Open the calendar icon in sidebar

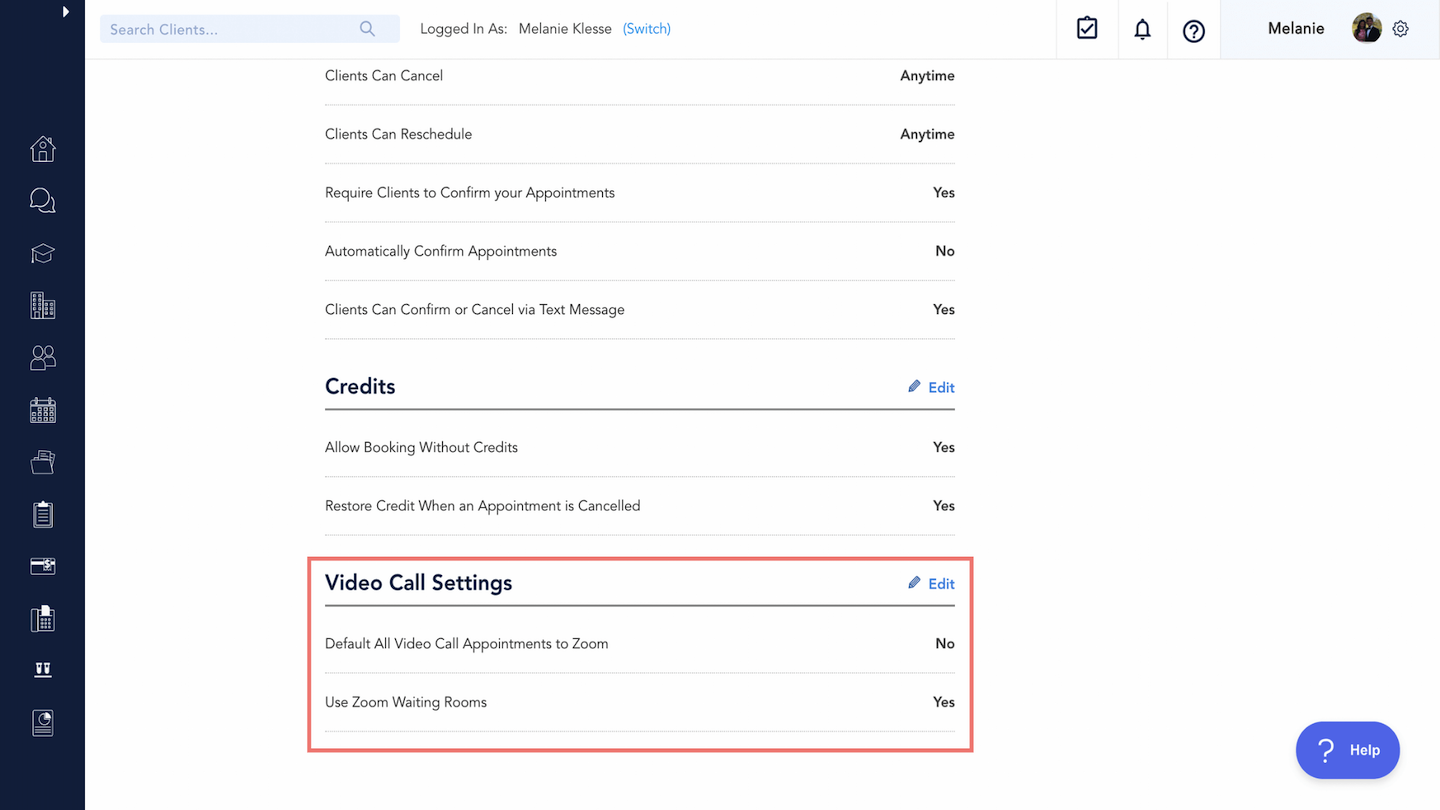(42, 410)
